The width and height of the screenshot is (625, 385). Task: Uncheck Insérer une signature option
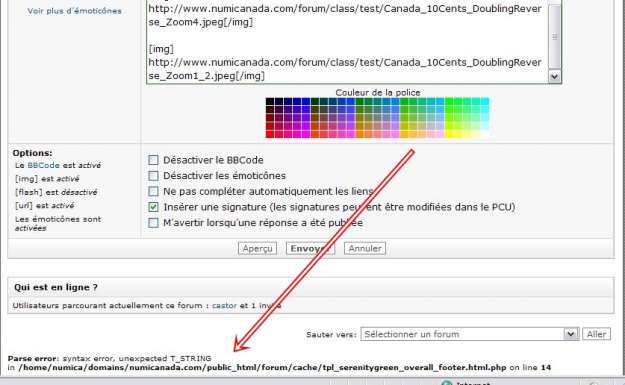pos(153,207)
